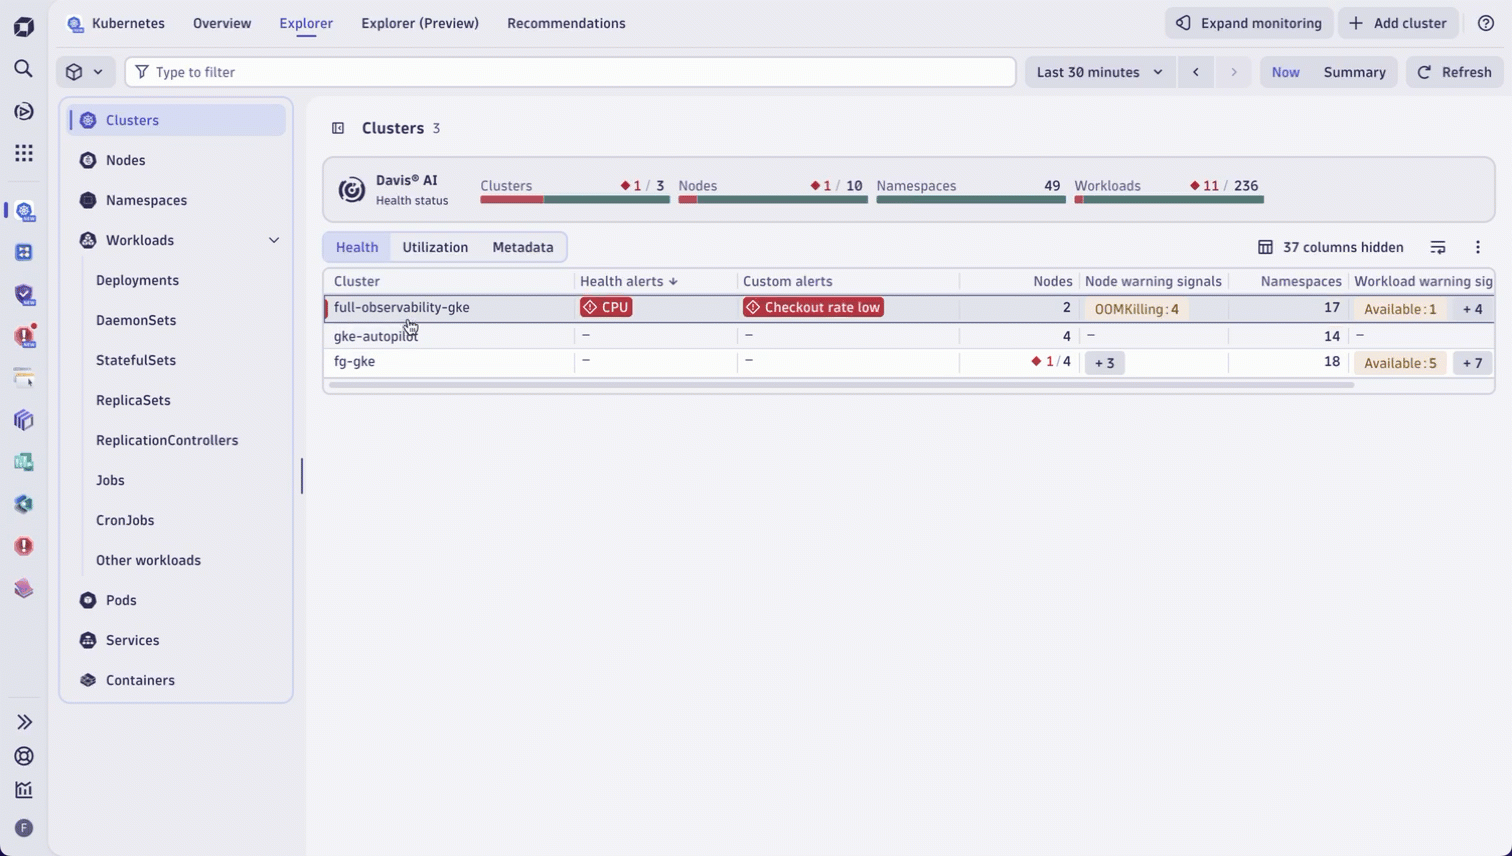Click the Pods icon in the sidebar

[88, 600]
